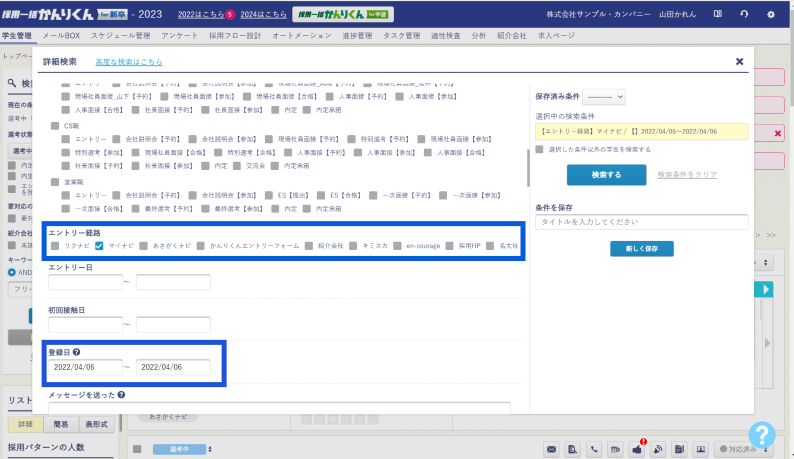Click the mail envelope icon in bottom toolbar
Viewport: 794px width, 459px height.
(550, 449)
